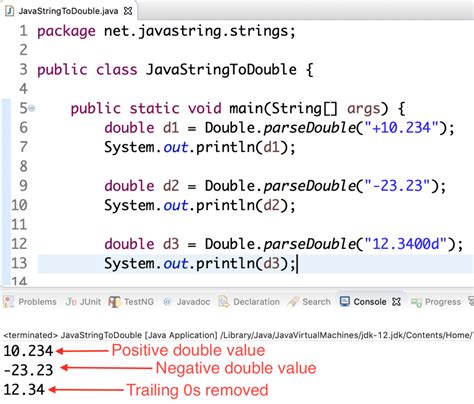Click the JUnit view icon
474x404 pixels.
(71, 302)
